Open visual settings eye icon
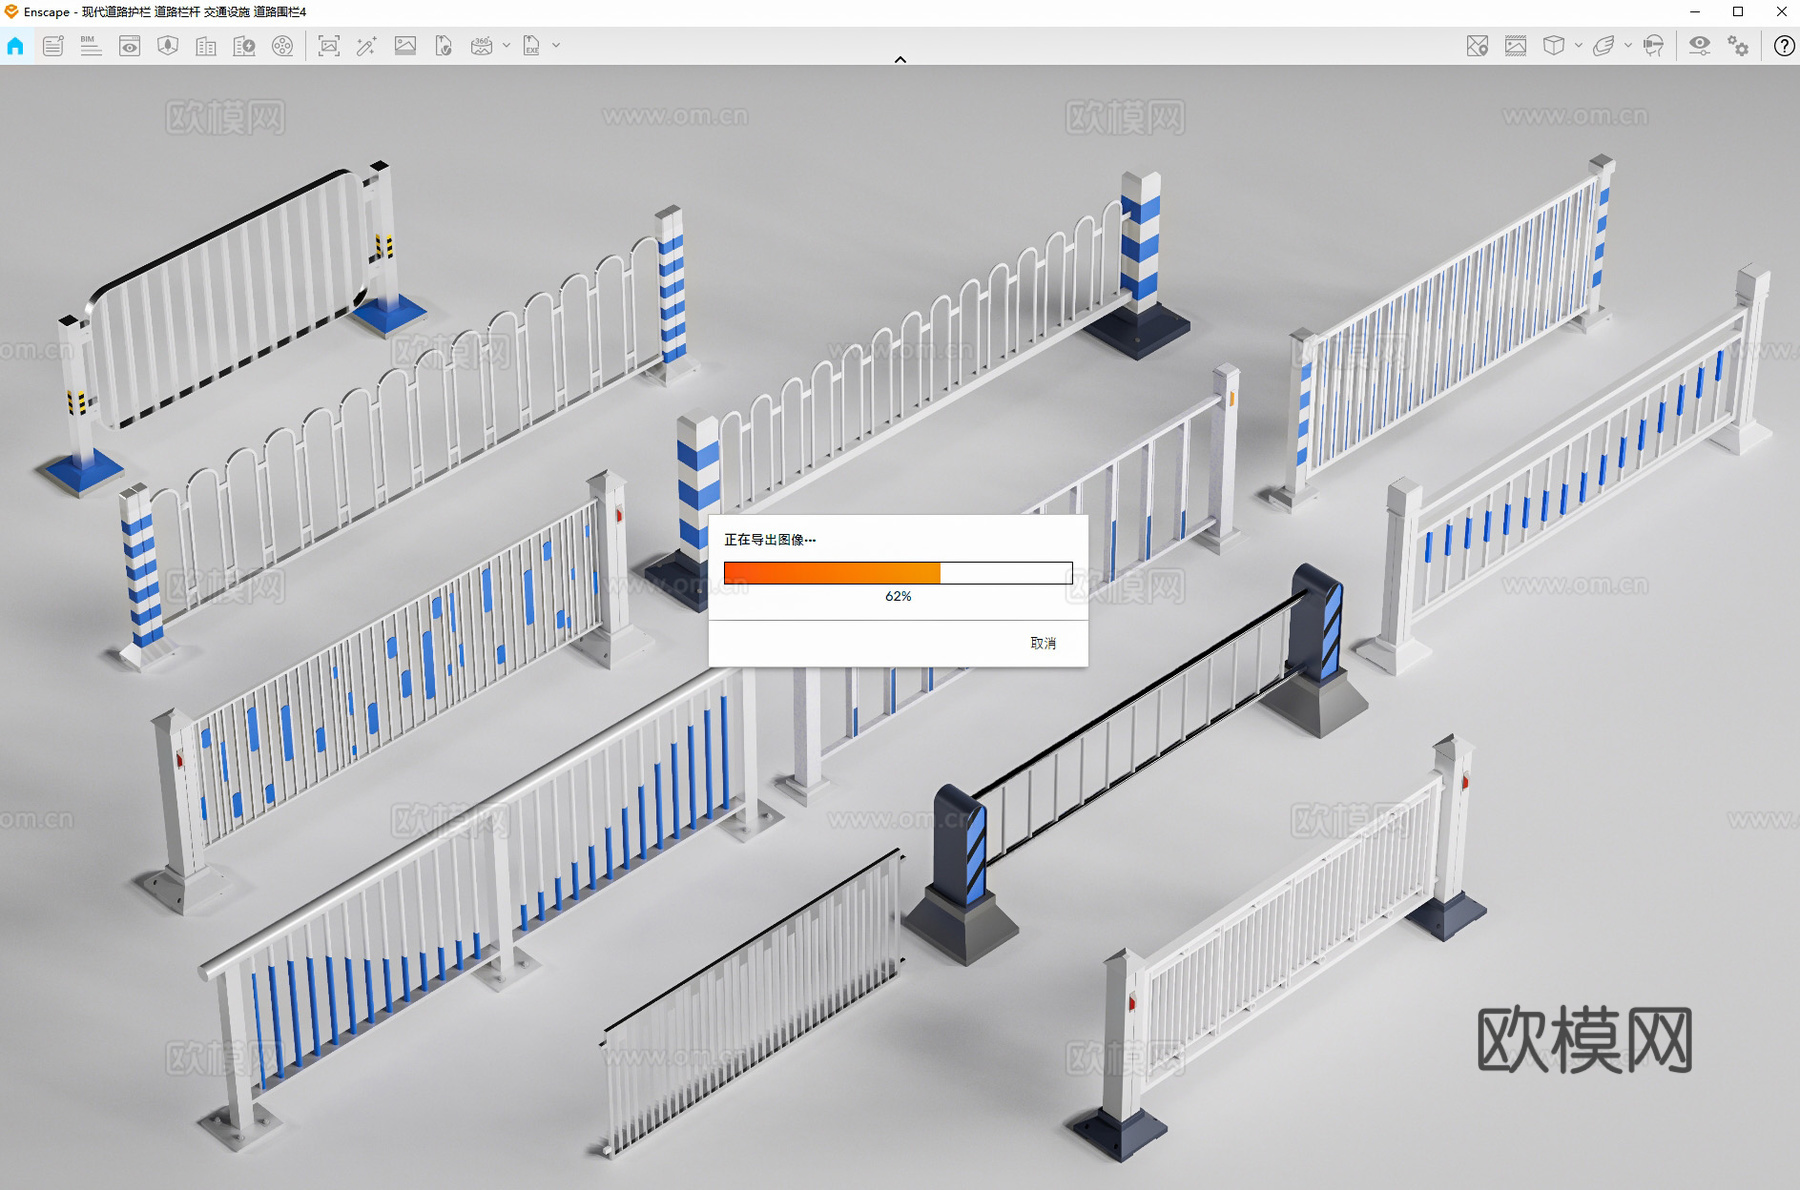Viewport: 1800px width, 1190px height. tap(1699, 46)
